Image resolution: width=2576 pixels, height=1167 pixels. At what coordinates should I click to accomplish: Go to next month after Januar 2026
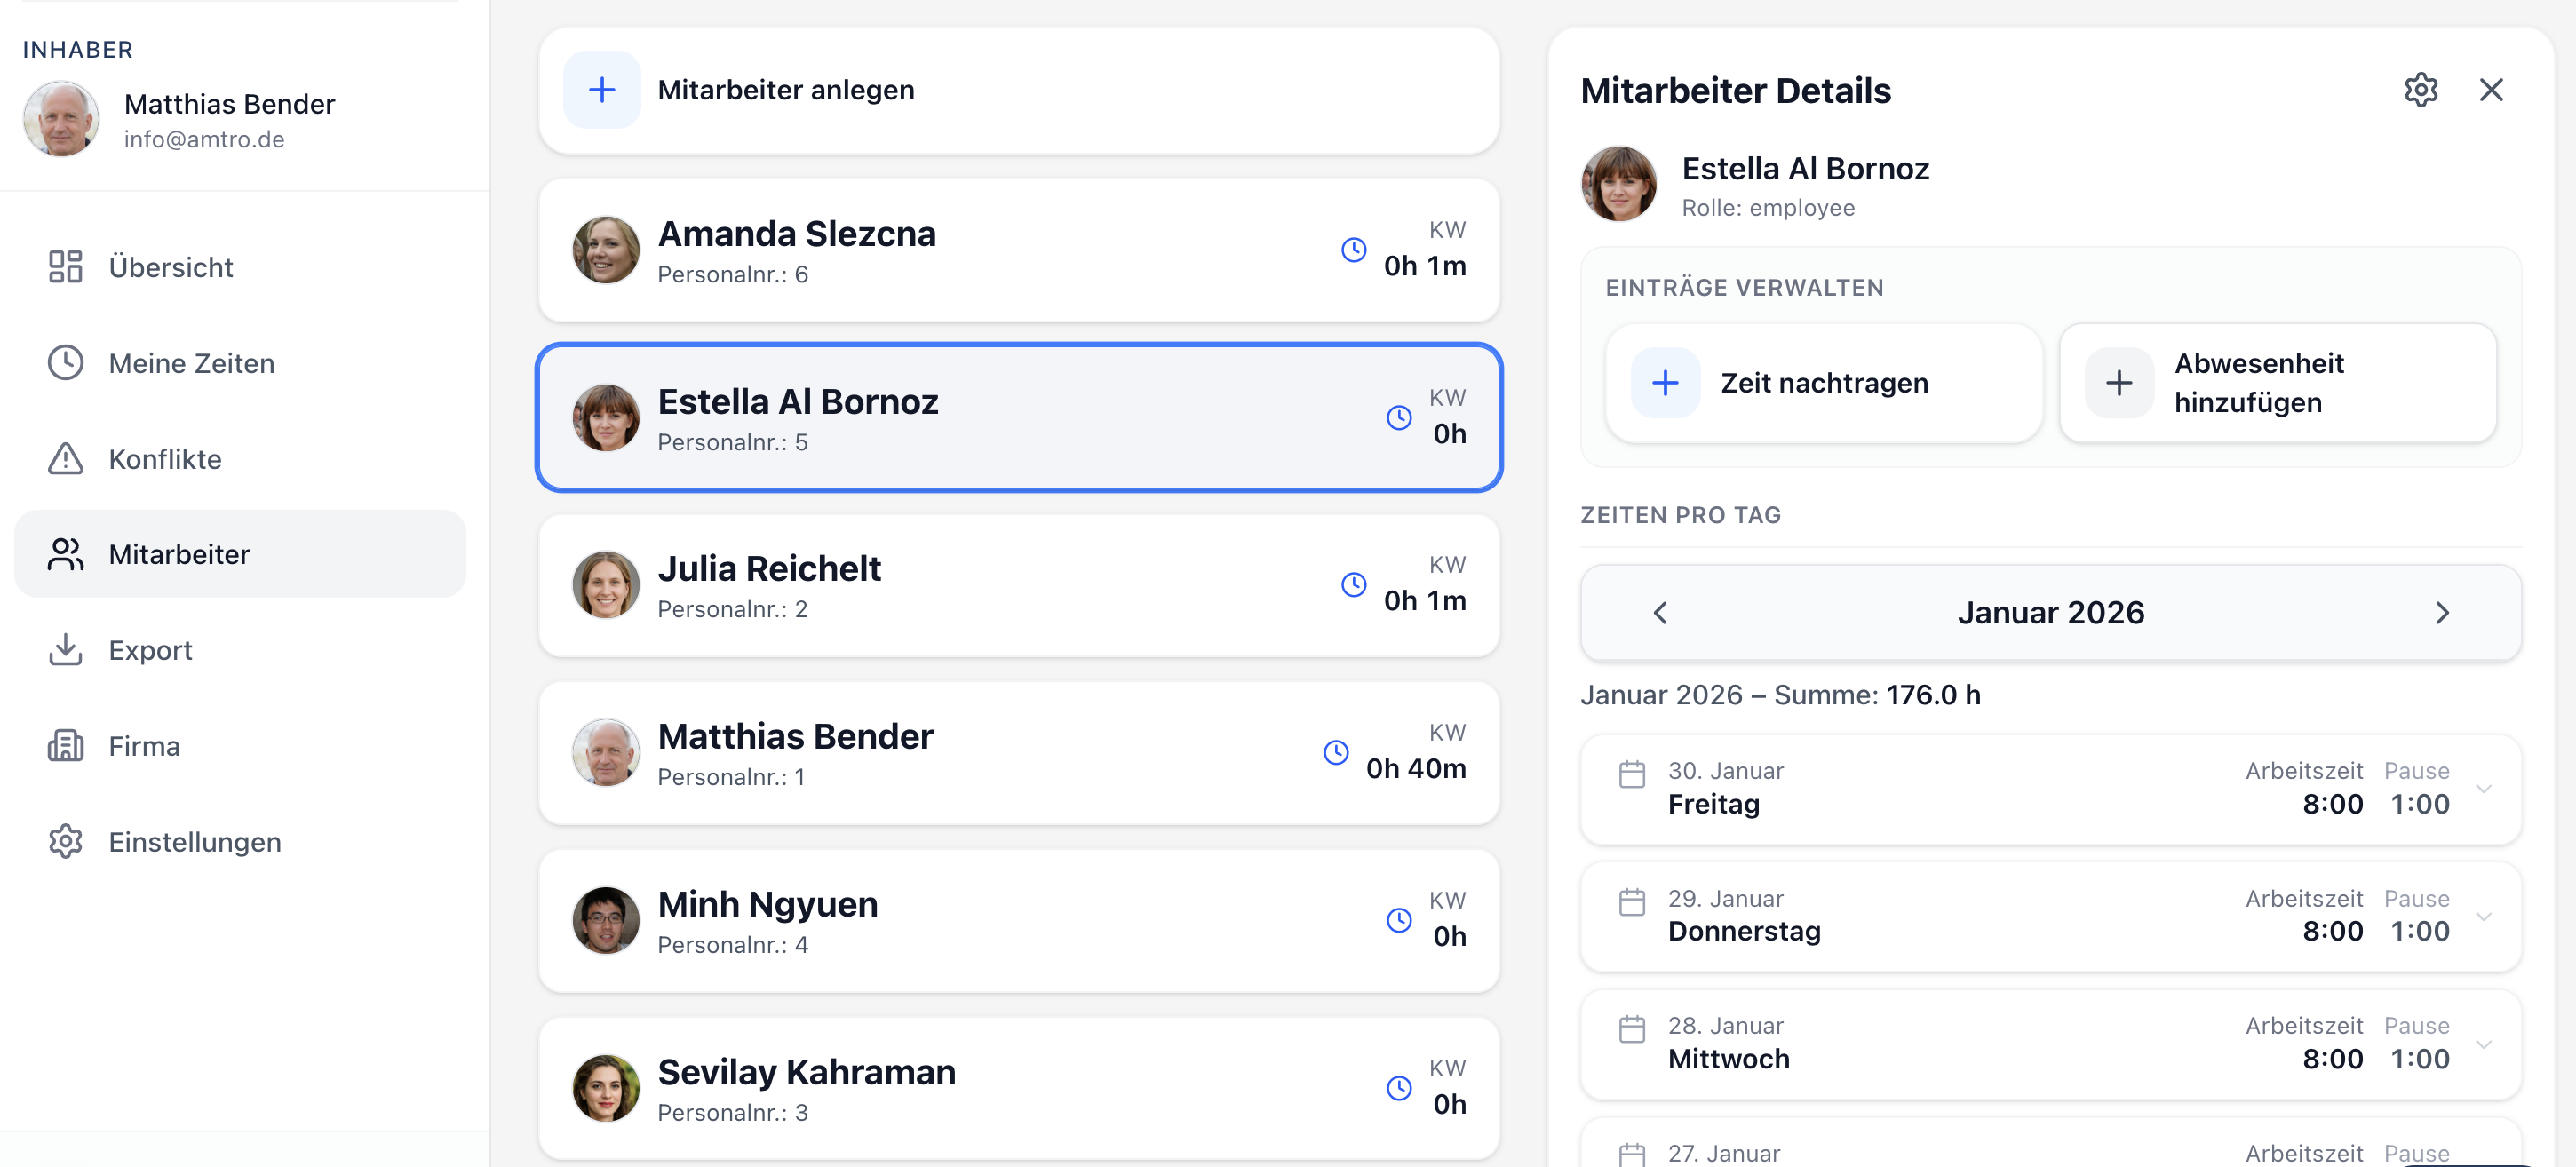point(2442,613)
